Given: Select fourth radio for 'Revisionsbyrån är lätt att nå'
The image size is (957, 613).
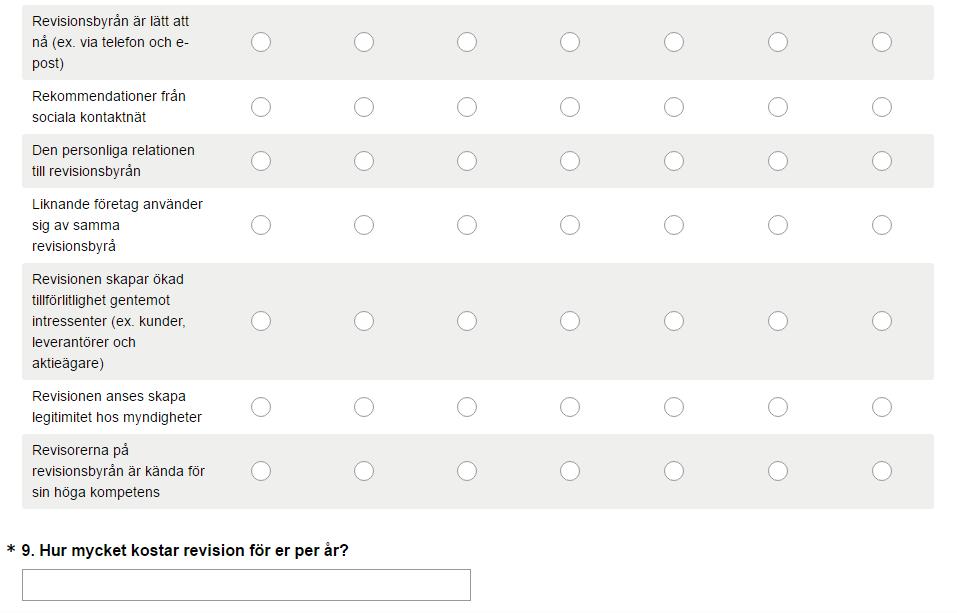Looking at the screenshot, I should [x=570, y=42].
